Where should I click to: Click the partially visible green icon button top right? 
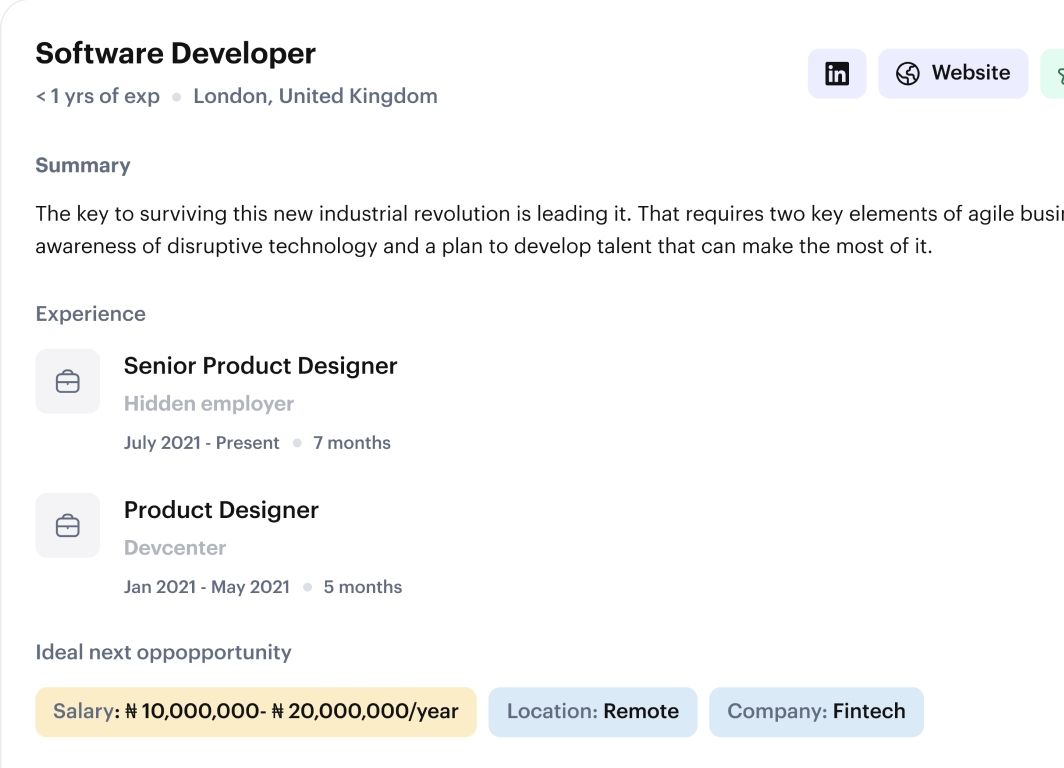(1056, 73)
